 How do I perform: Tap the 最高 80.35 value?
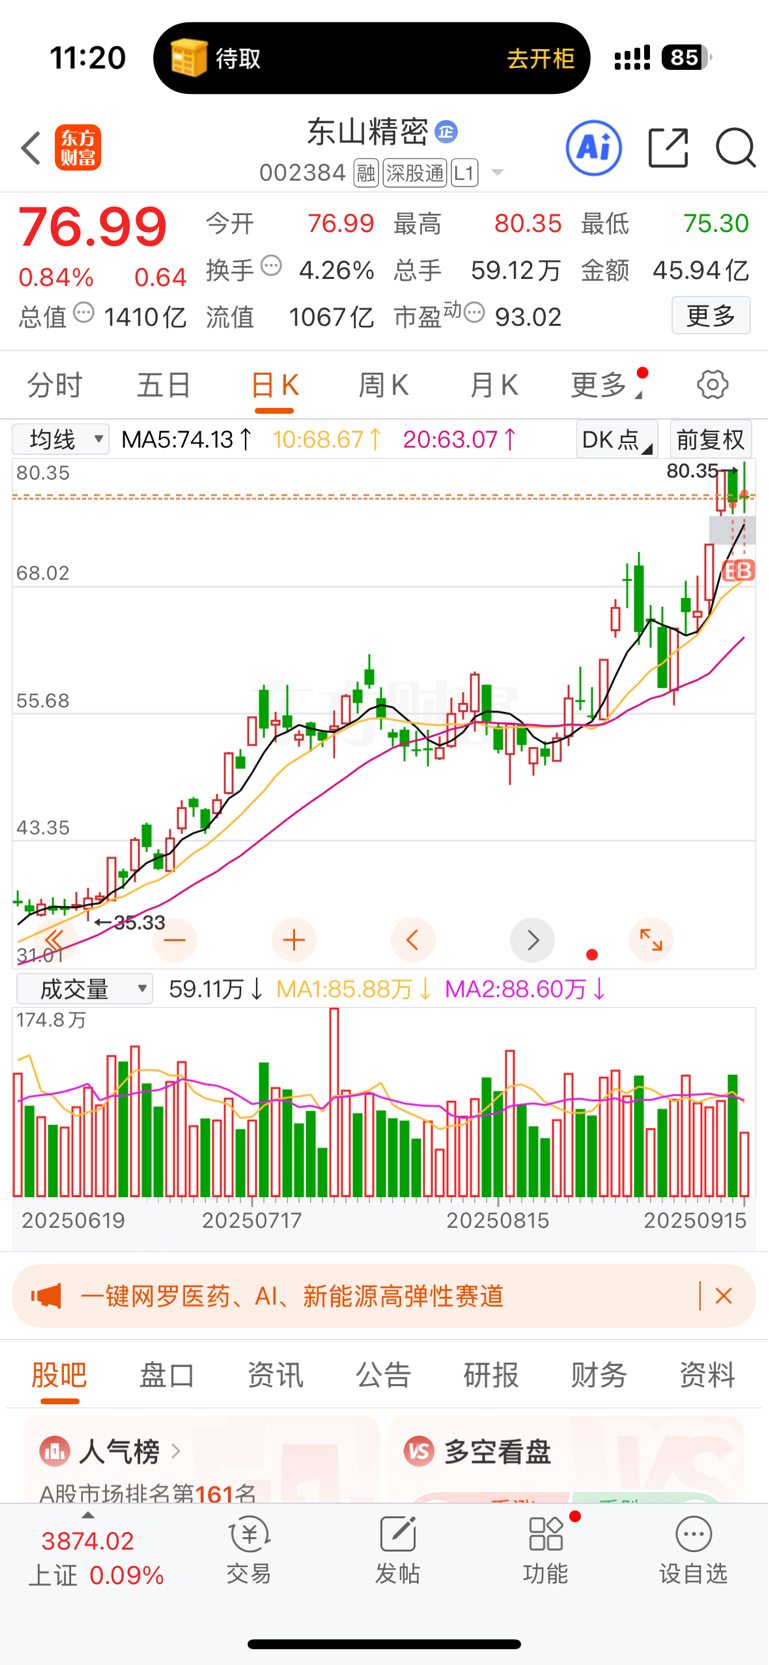point(528,223)
